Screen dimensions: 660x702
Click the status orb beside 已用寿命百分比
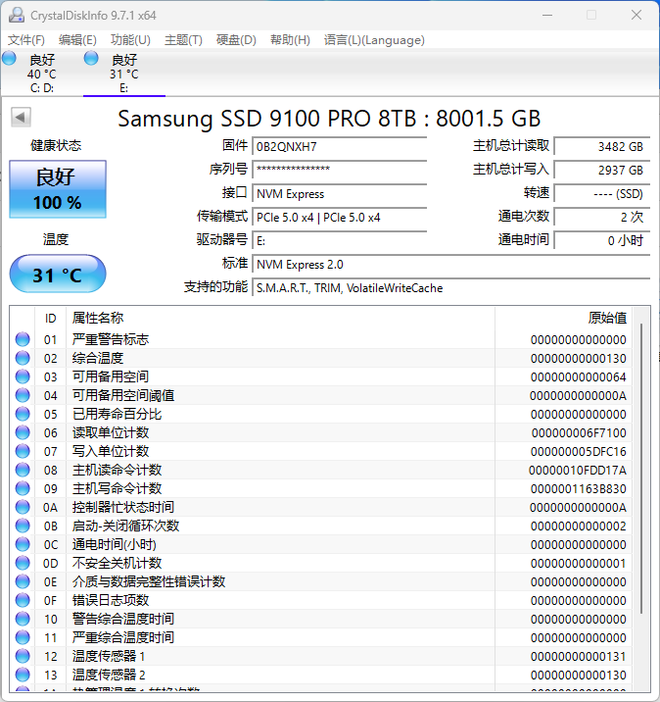click(x=22, y=414)
